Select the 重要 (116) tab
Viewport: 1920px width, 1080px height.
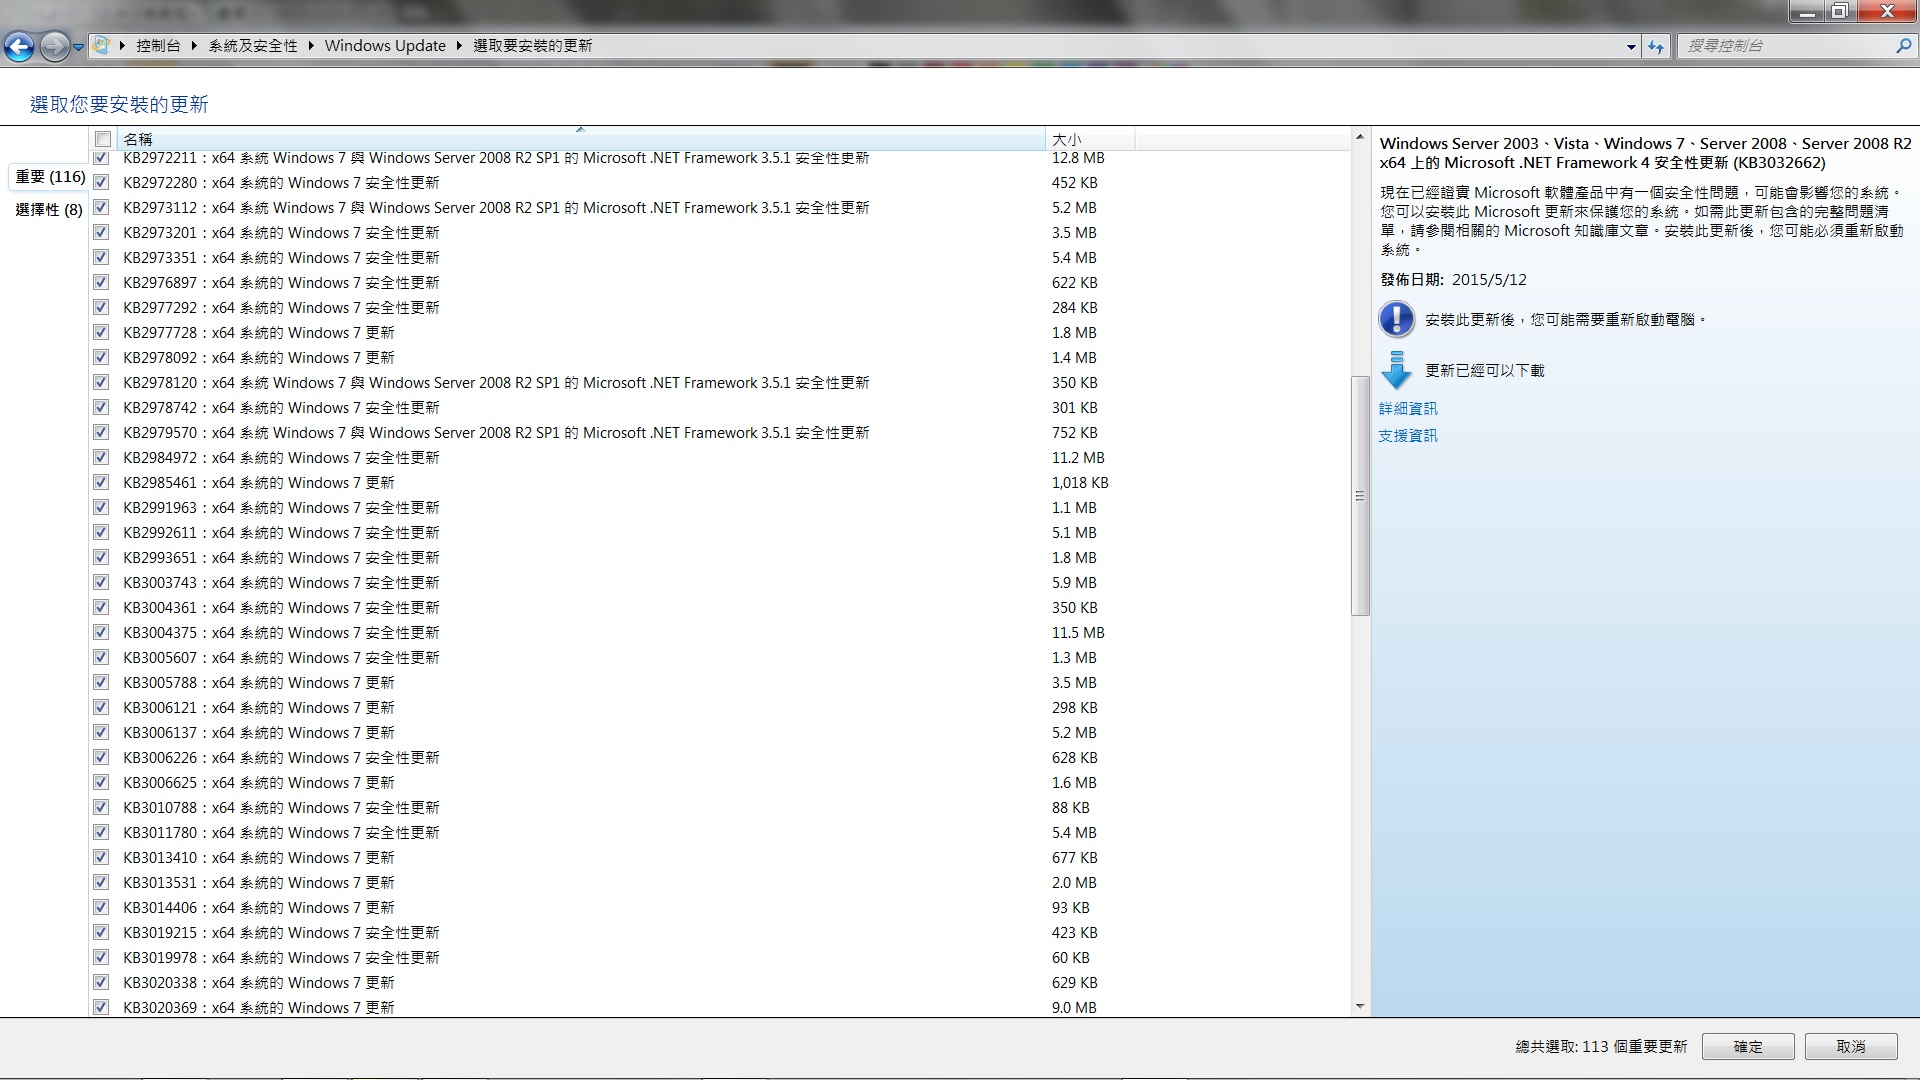click(x=49, y=177)
